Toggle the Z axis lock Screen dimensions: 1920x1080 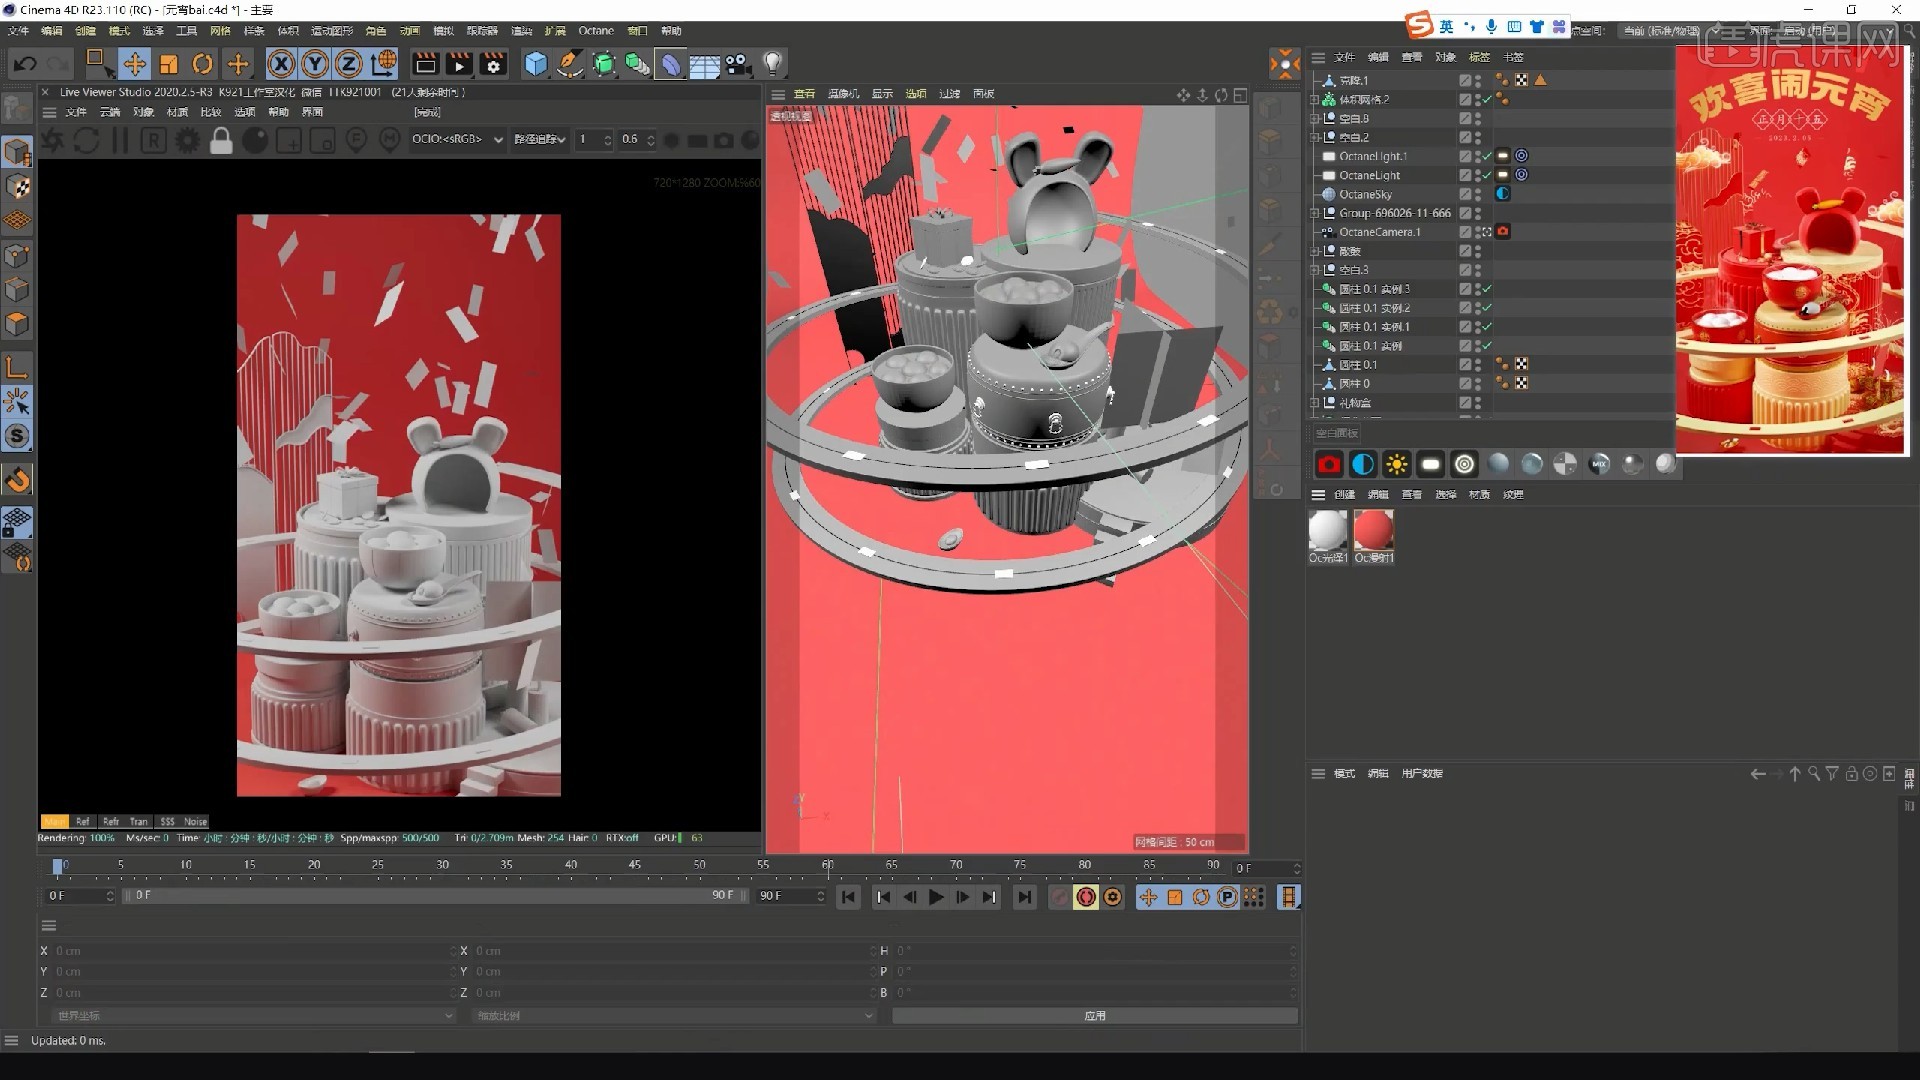(x=348, y=64)
